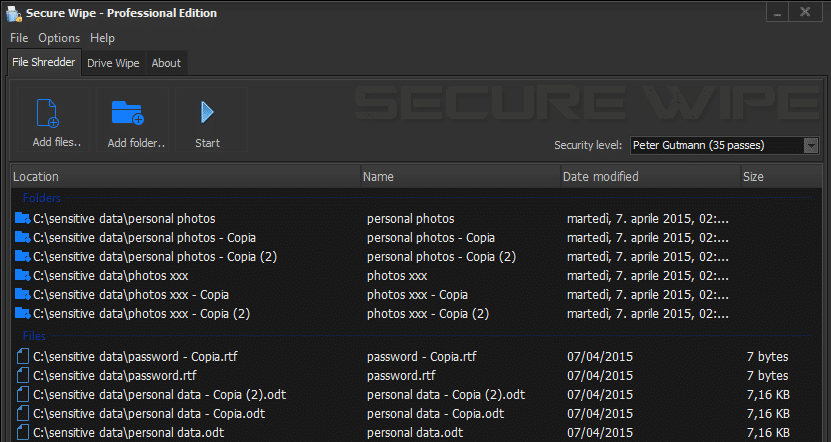Click the Secure Wipe app icon in the title bar
Screen dimensions: 831x442
14,14
